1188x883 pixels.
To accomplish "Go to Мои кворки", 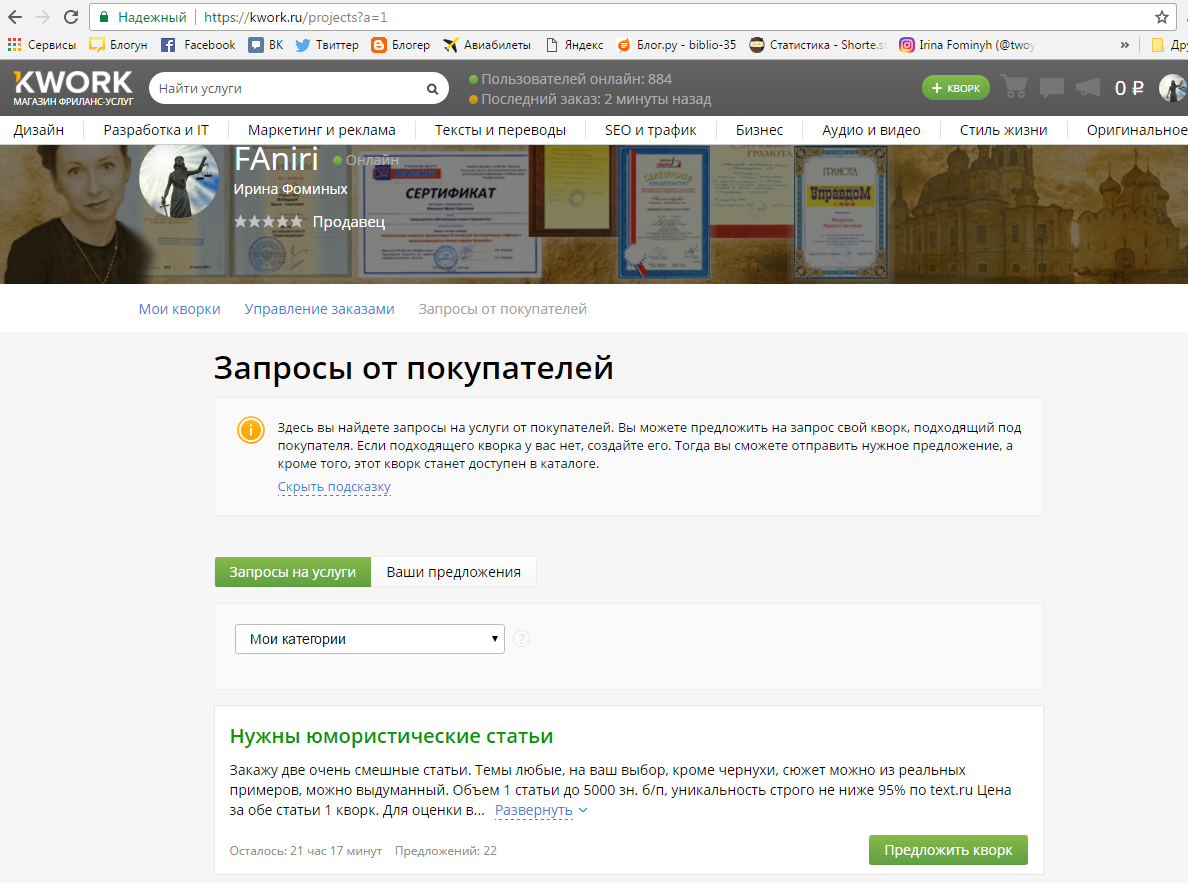I will [180, 309].
